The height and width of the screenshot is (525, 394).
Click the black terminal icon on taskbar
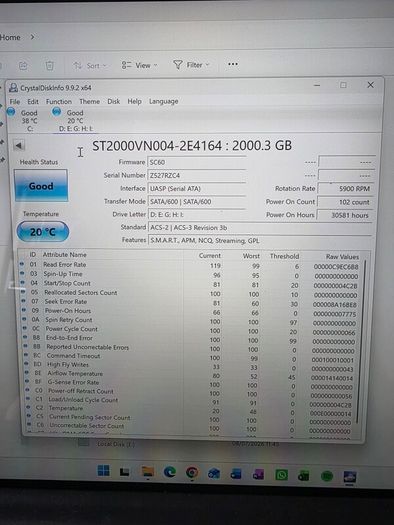tap(125, 472)
